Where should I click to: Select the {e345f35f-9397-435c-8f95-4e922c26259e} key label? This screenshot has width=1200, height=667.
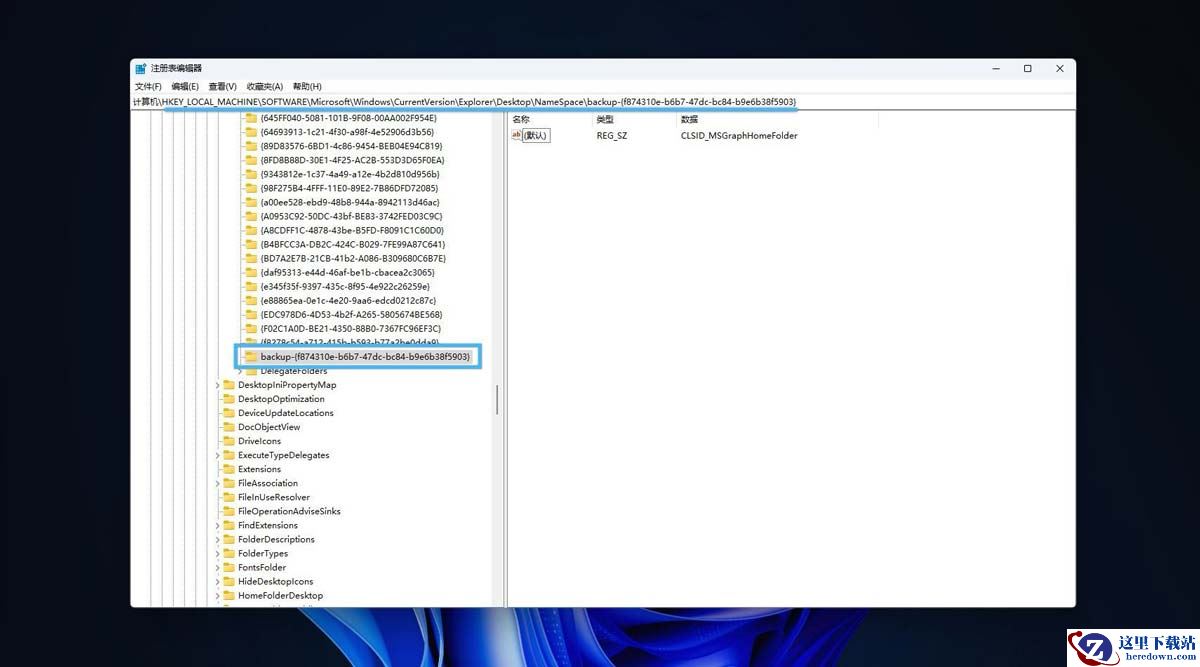[344, 286]
